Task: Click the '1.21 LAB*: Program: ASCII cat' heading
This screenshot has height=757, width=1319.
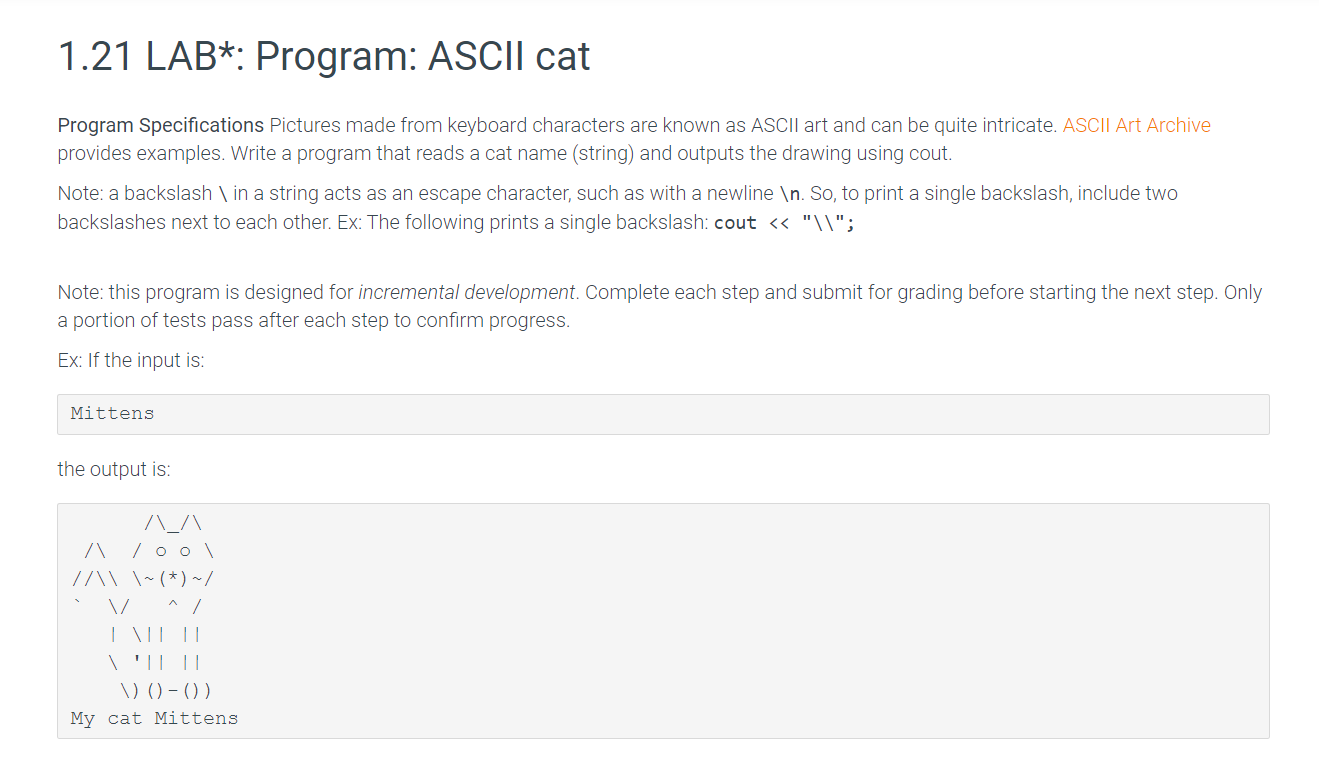Action: pos(324,56)
